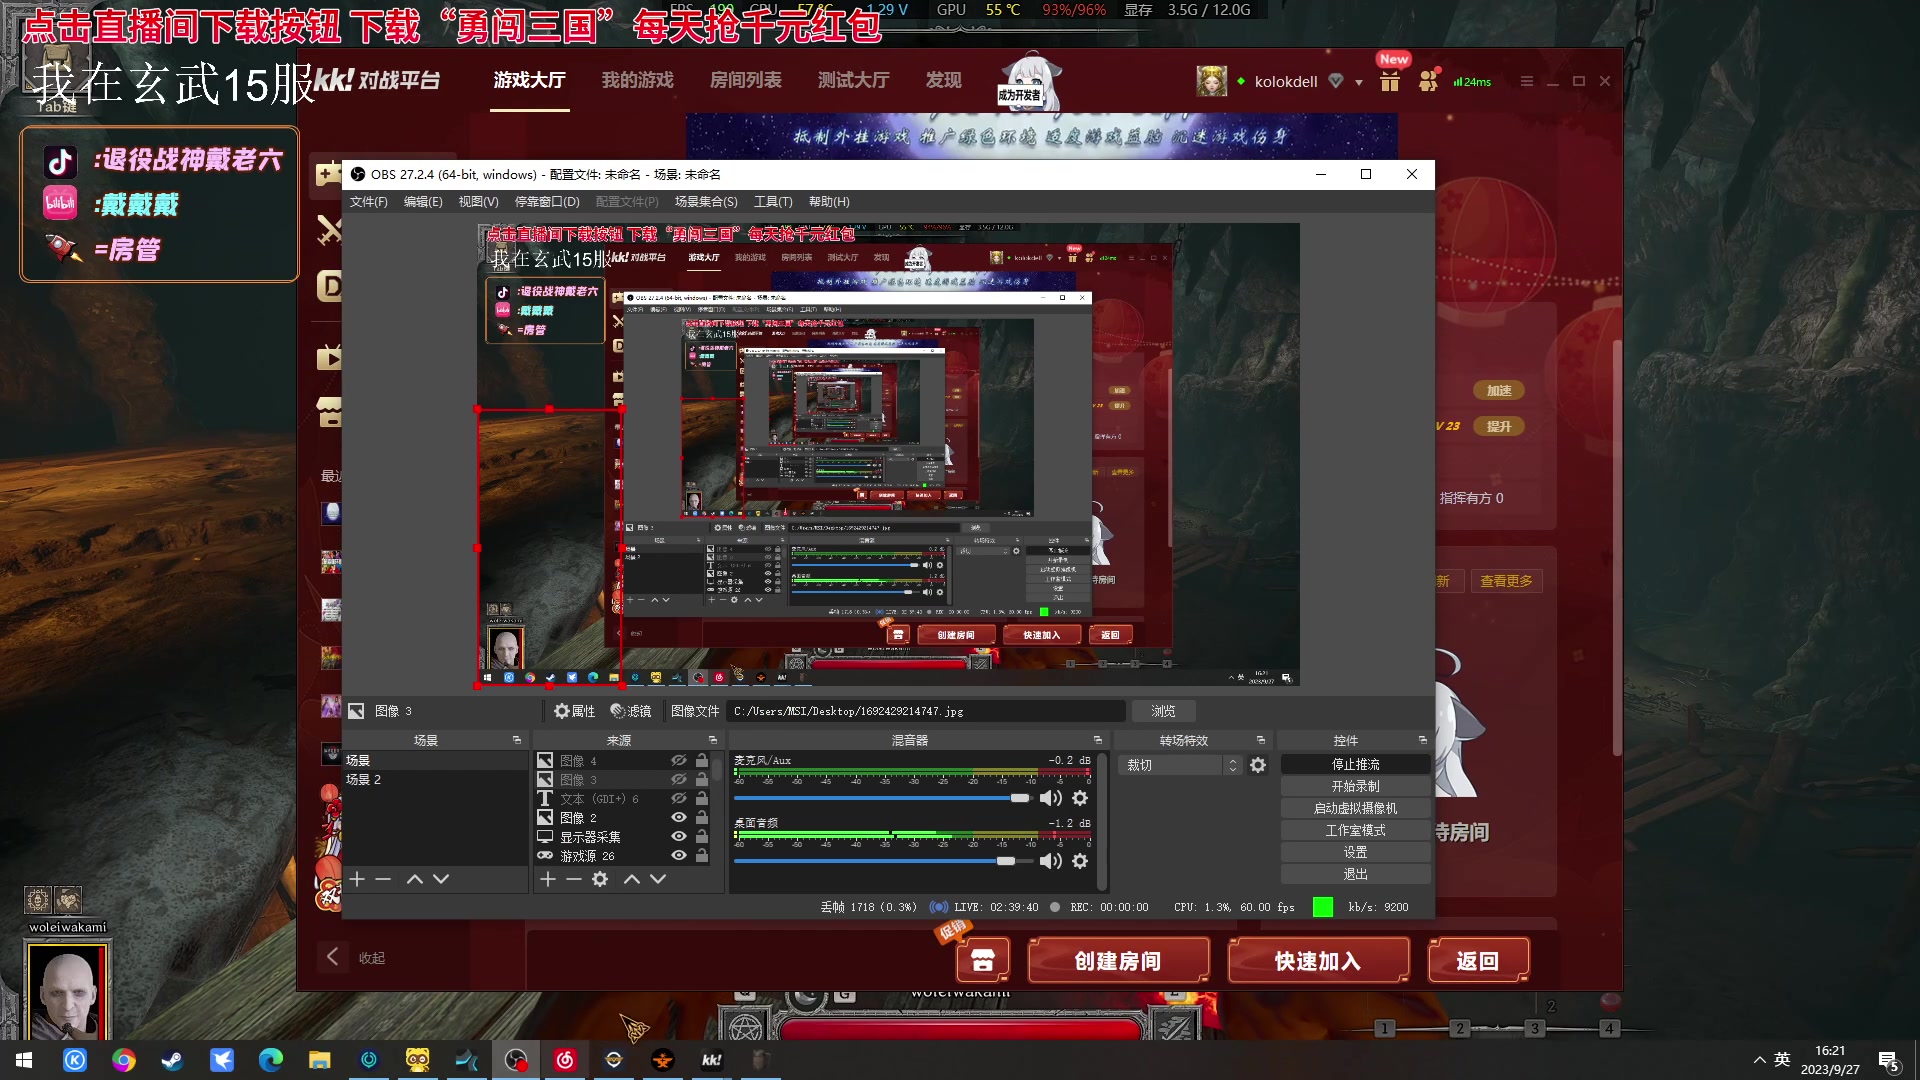Pop out the 转场特效 dock panel

pyautogui.click(x=1261, y=740)
